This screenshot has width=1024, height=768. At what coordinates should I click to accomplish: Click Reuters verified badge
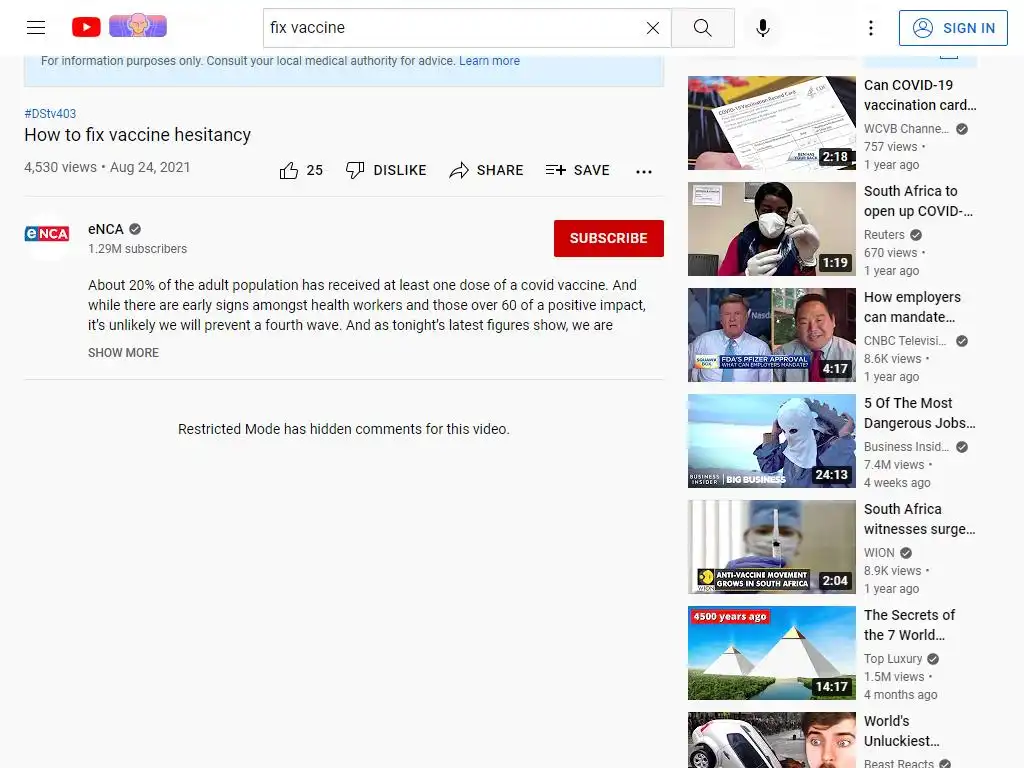click(916, 234)
